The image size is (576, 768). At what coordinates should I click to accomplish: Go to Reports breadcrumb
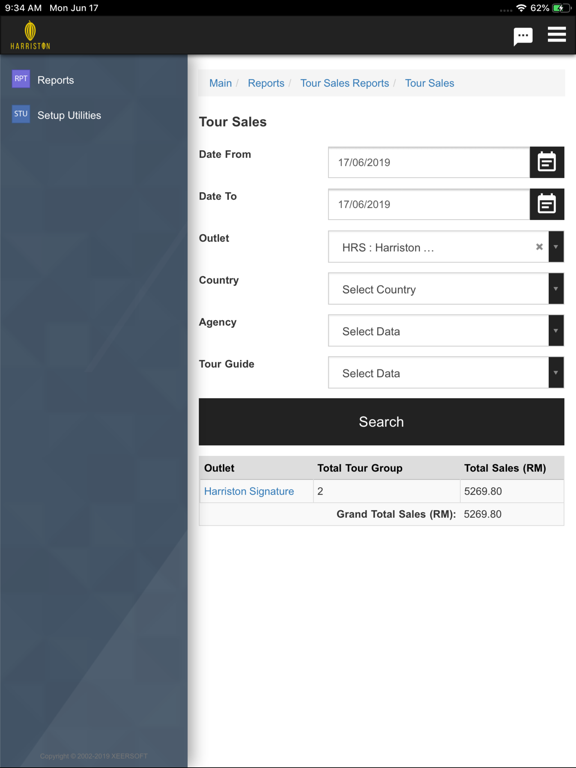(266, 83)
